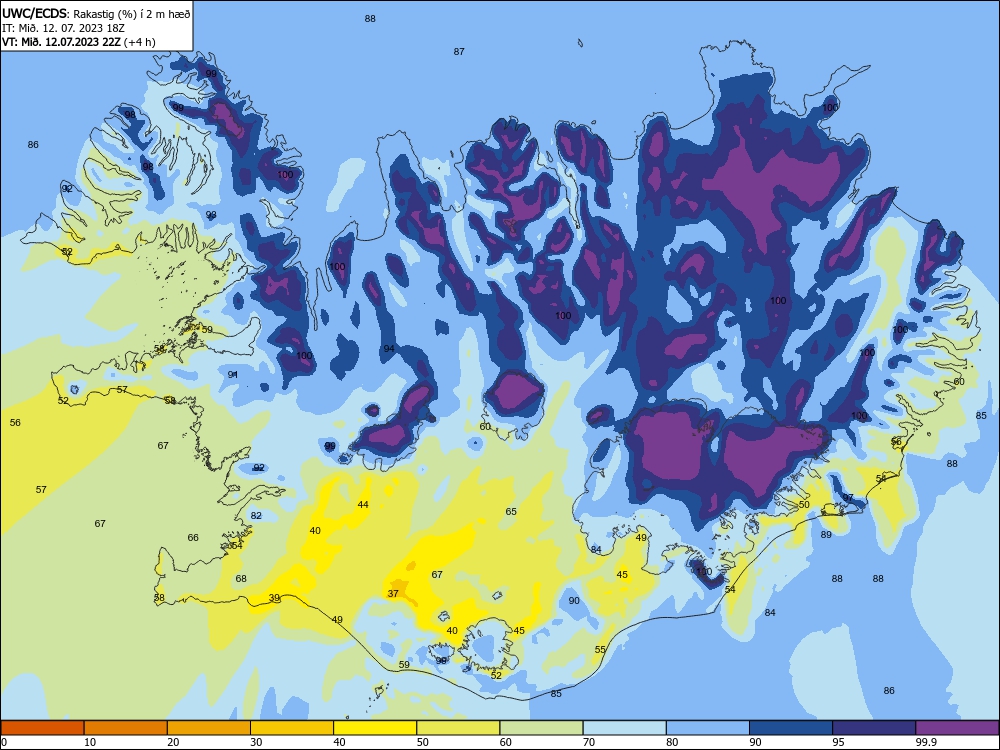Click the 80–90 sky blue legend swatch
This screenshot has height=750, width=1000.
point(708,728)
